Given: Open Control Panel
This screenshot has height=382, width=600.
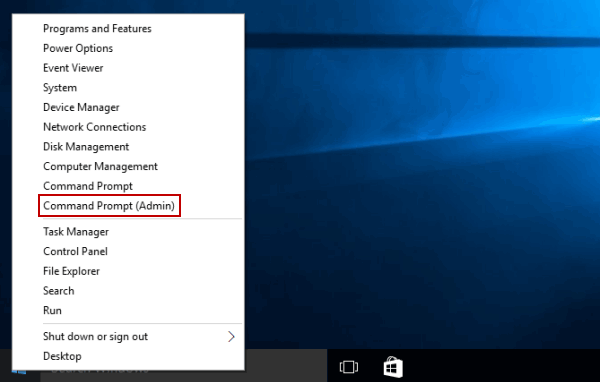Looking at the screenshot, I should [x=75, y=251].
